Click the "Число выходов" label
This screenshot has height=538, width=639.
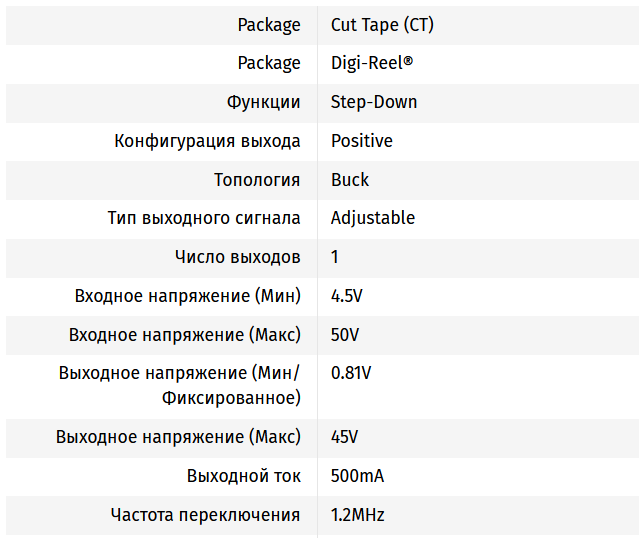[237, 257]
